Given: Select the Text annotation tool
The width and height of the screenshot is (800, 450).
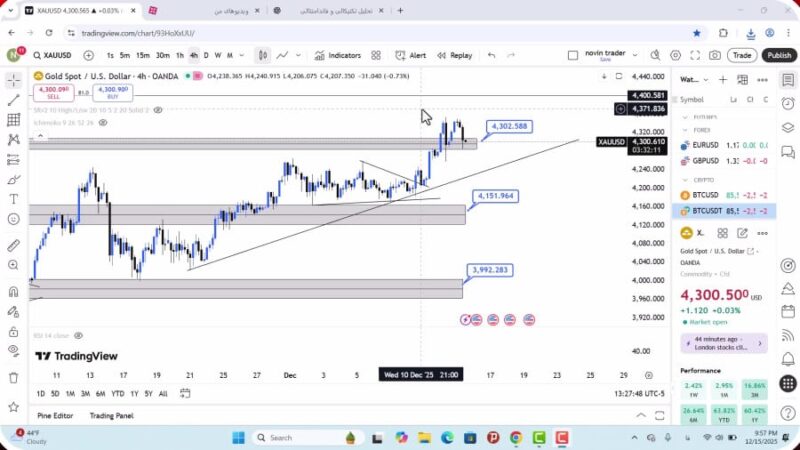Looking at the screenshot, I should [x=13, y=198].
